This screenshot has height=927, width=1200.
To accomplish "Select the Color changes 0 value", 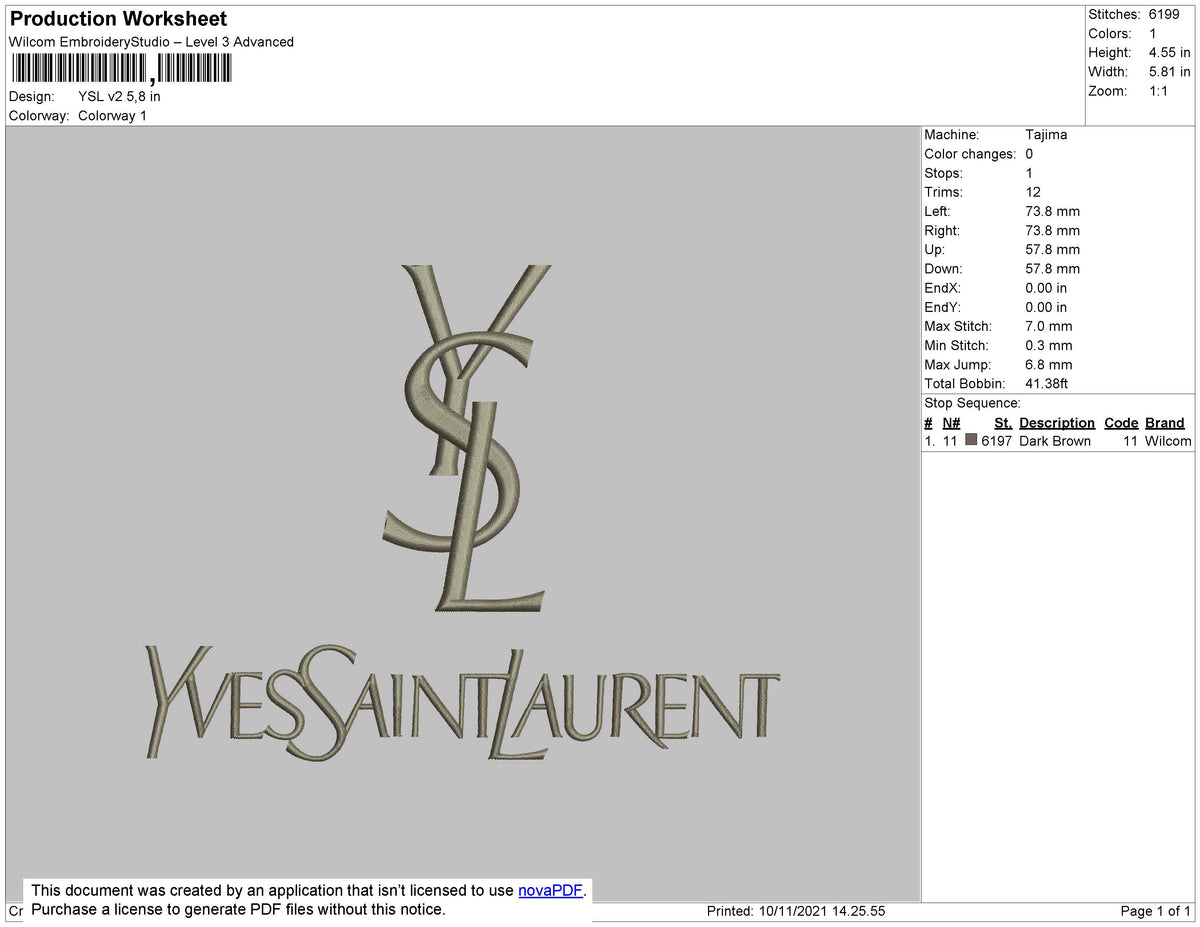I will click(1028, 153).
